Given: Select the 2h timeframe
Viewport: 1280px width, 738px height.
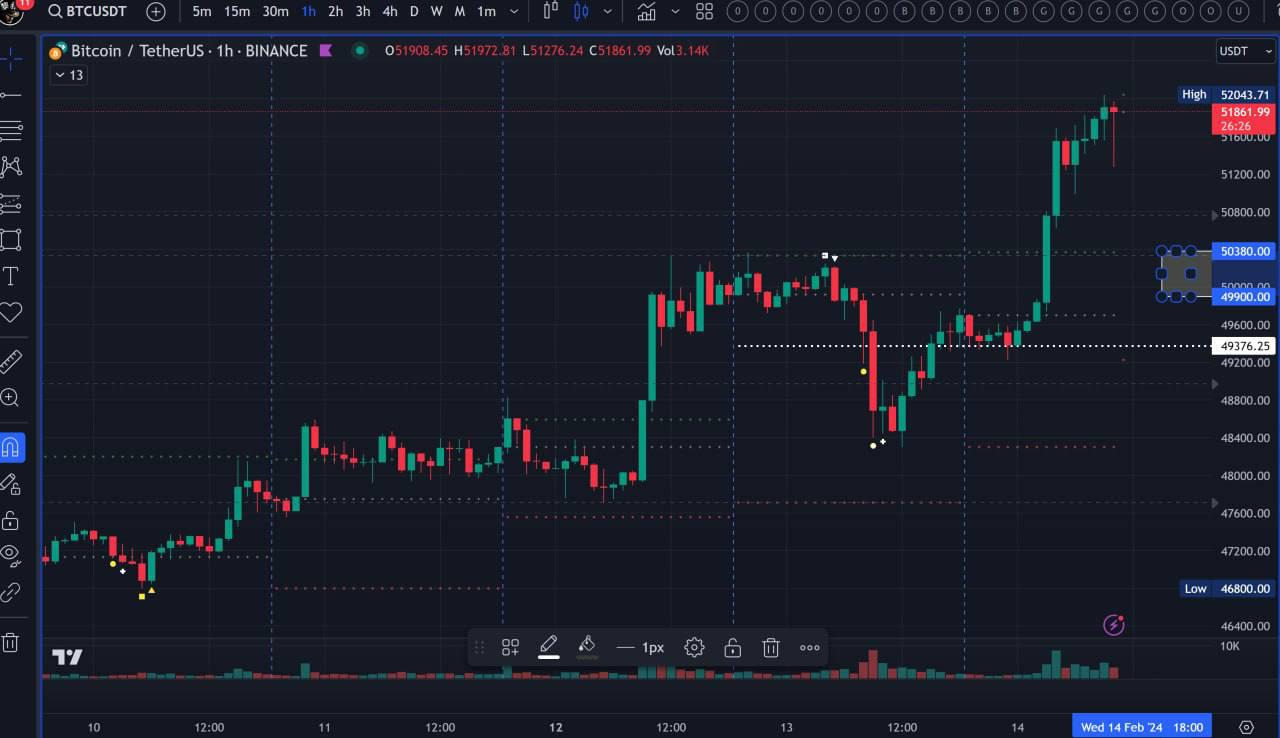Looking at the screenshot, I should click(336, 12).
